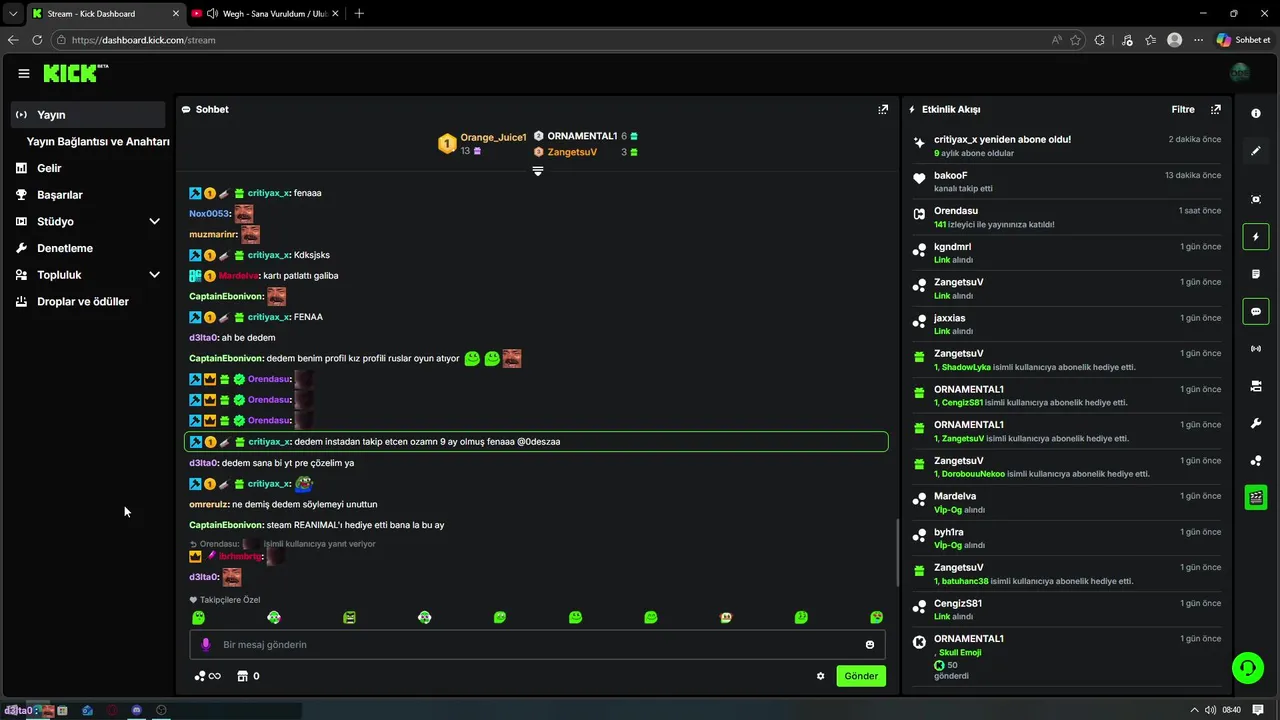Select the Stream - Kick Dashboard browser tab
The width and height of the screenshot is (1280, 720).
pos(104,13)
